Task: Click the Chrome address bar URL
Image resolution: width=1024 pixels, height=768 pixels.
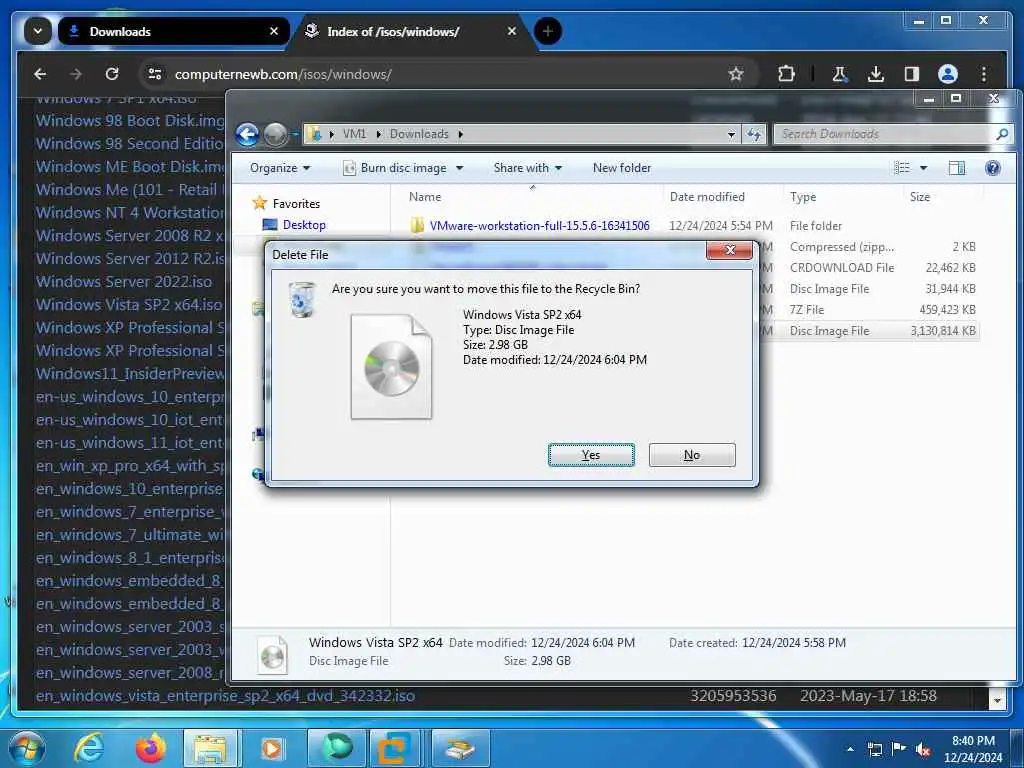Action: coord(283,74)
